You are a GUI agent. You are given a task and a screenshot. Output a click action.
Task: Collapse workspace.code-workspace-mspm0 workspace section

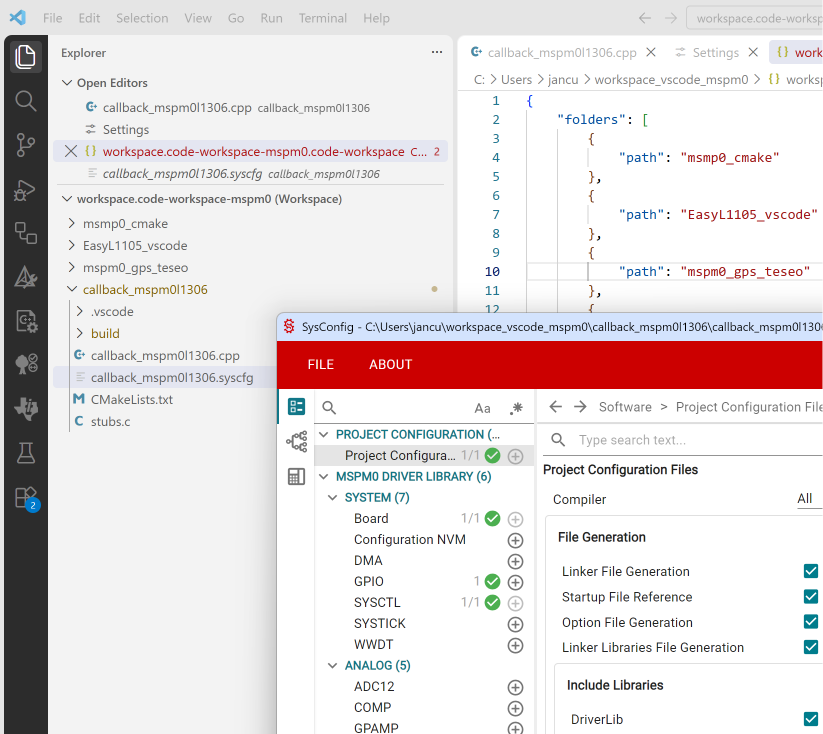pyautogui.click(x=67, y=198)
